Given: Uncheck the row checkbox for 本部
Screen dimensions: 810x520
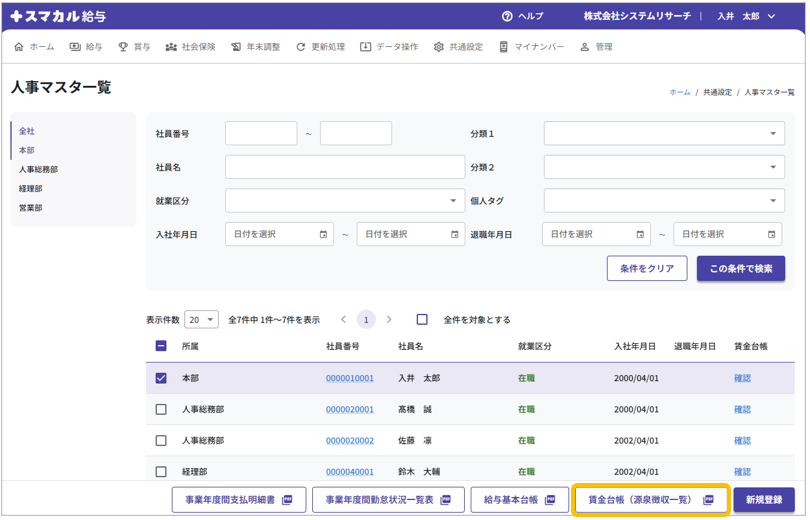Looking at the screenshot, I should (x=161, y=378).
